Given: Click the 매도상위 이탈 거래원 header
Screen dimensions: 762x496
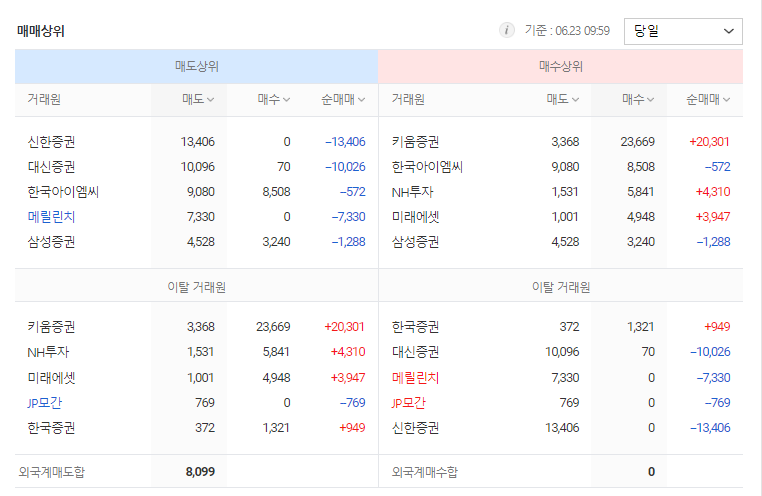Looking at the screenshot, I should point(196,287).
